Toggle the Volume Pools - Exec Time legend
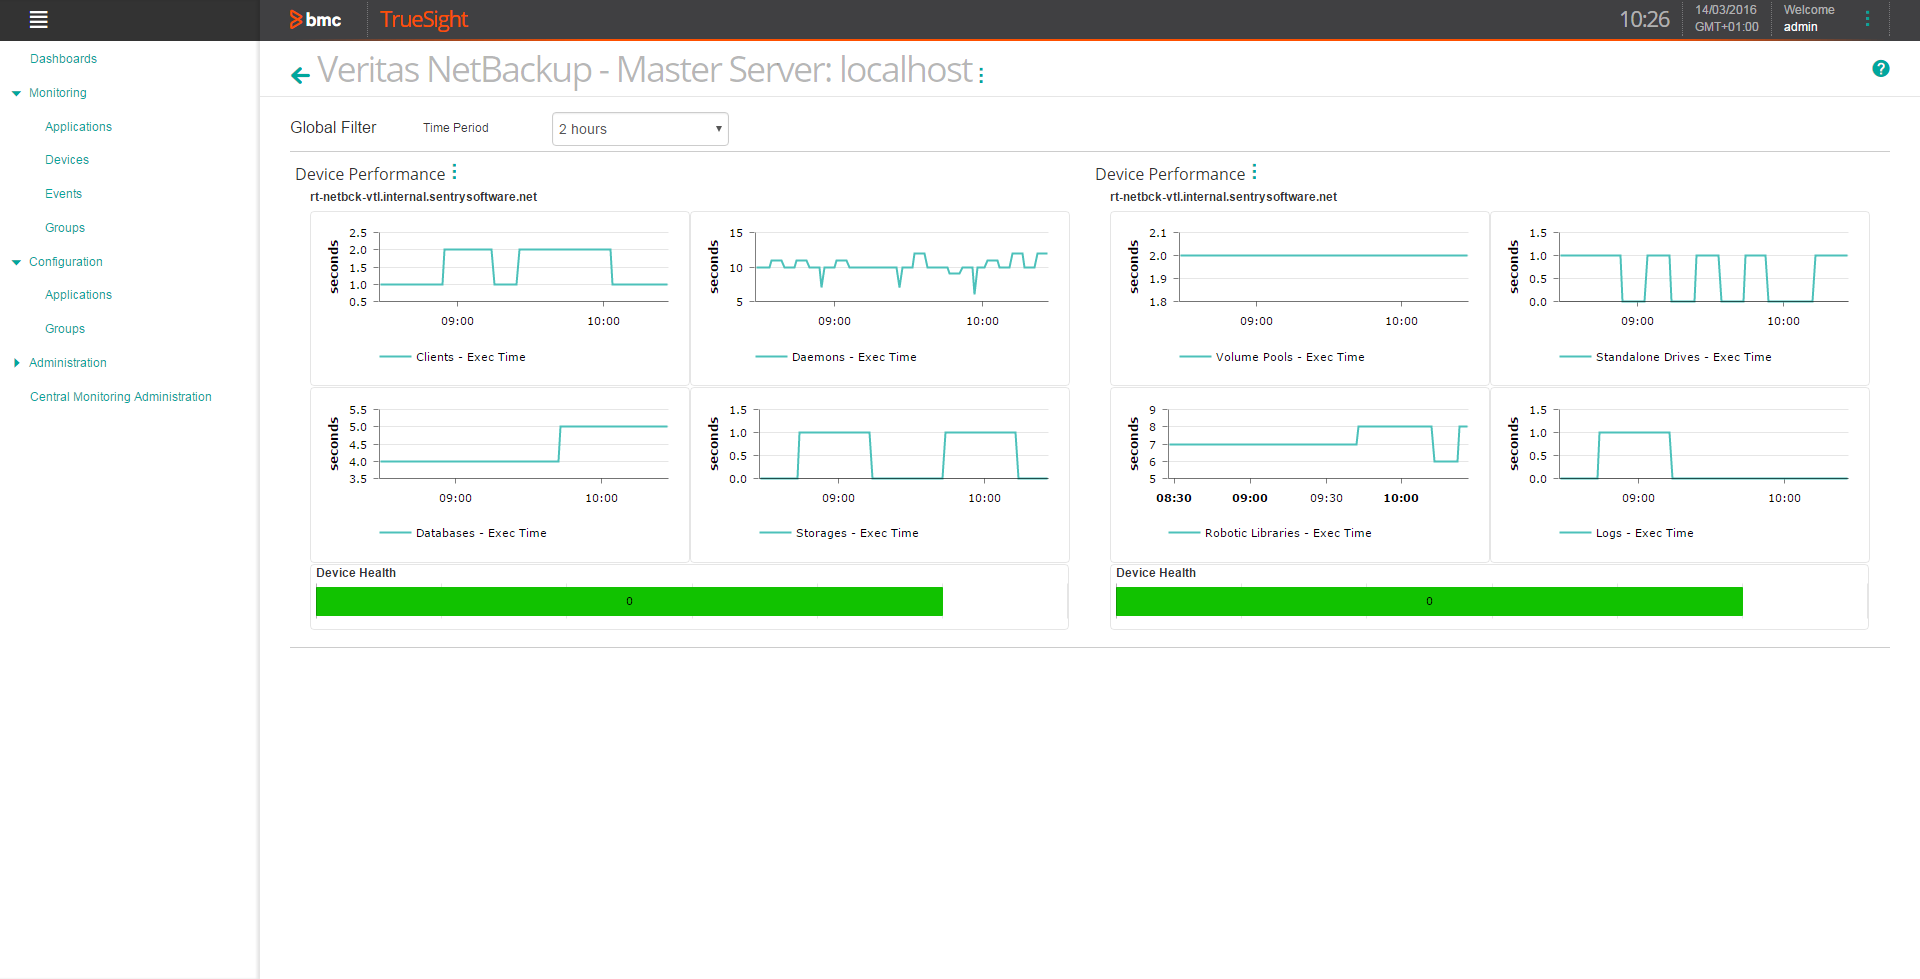Screen dimensions: 1920x979 tap(1272, 357)
